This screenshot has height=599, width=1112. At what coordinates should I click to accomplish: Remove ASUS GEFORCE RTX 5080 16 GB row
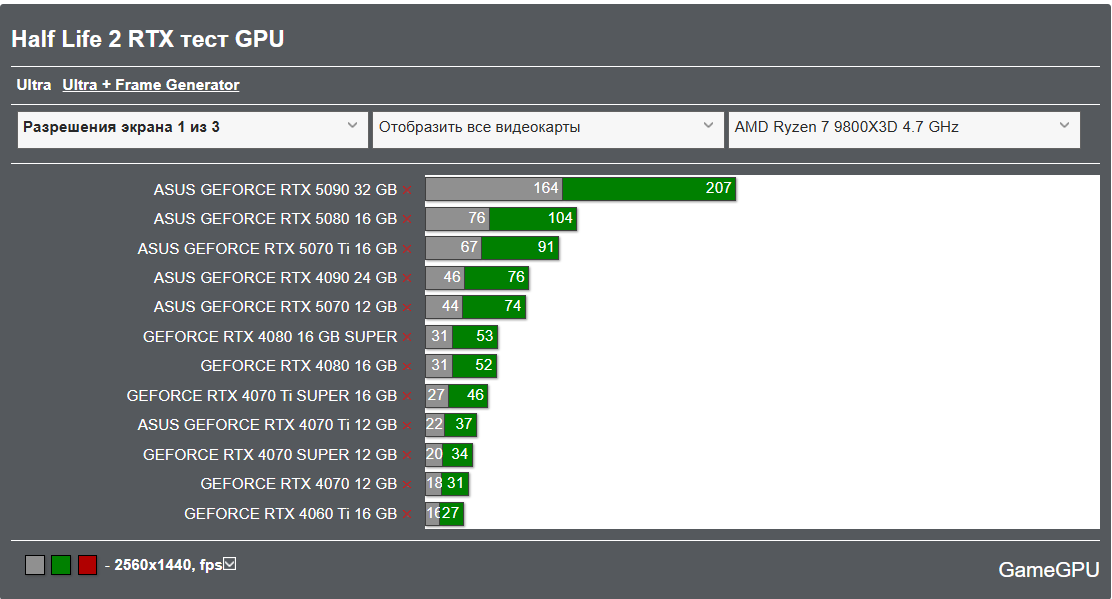(x=407, y=220)
